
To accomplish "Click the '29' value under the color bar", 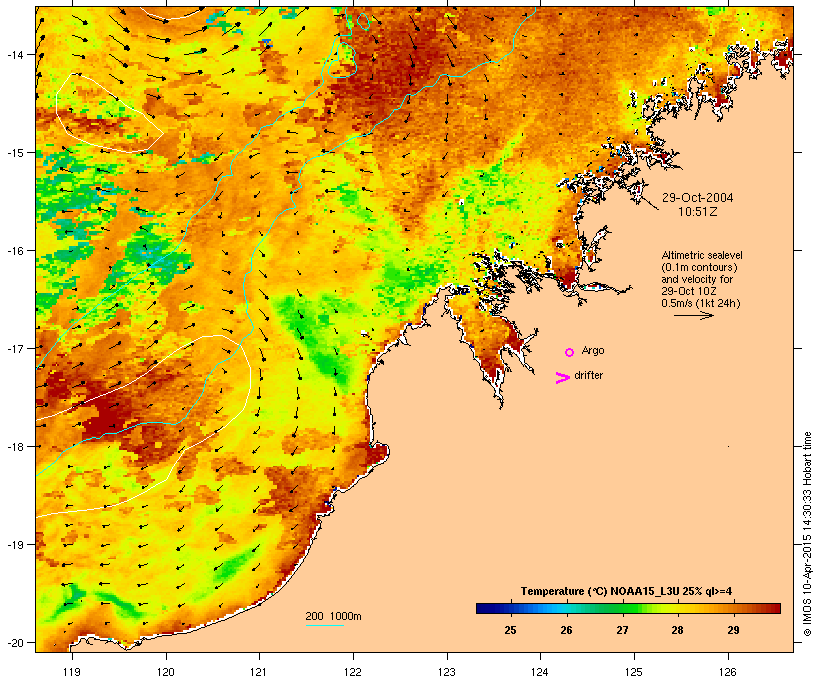I will pyautogui.click(x=733, y=630).
